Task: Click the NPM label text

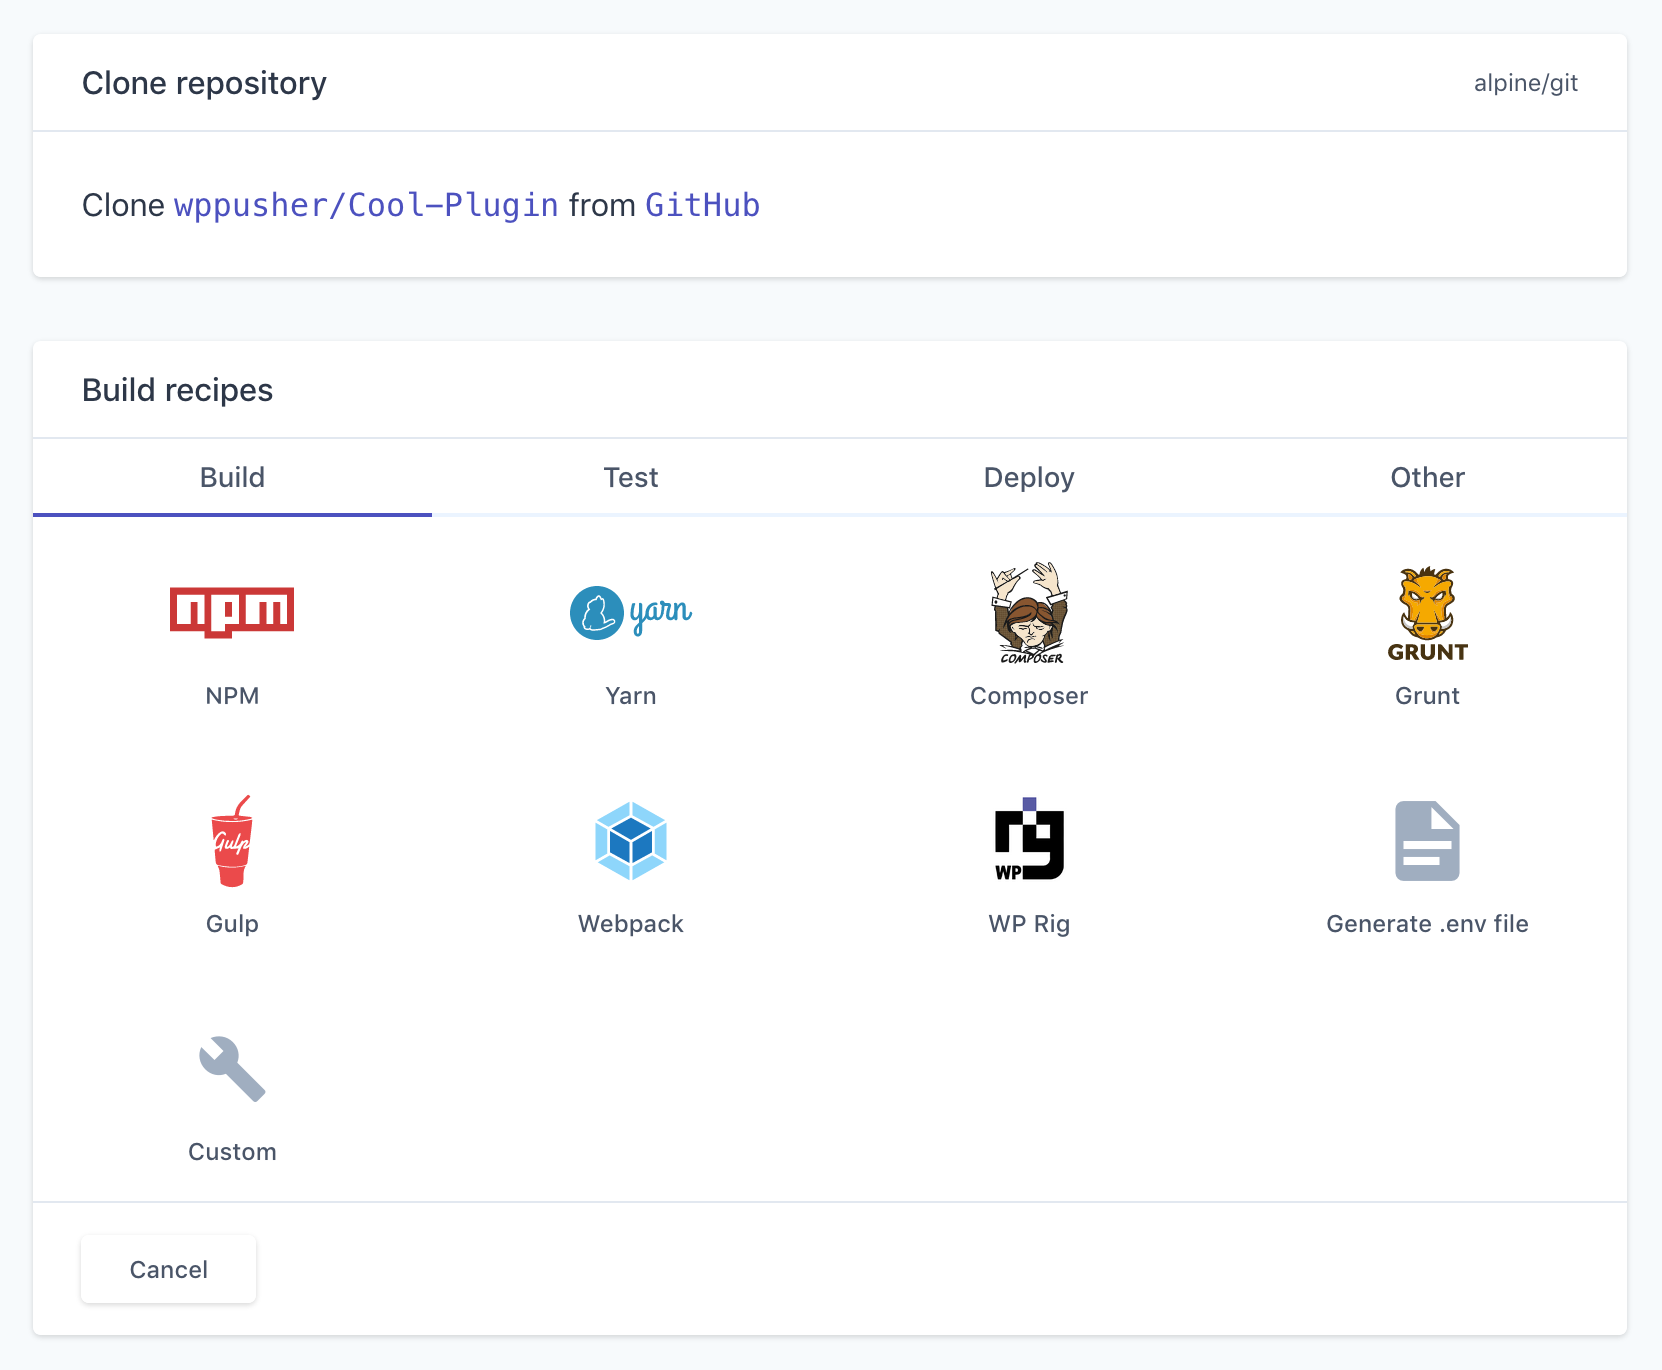Action: pos(232,696)
